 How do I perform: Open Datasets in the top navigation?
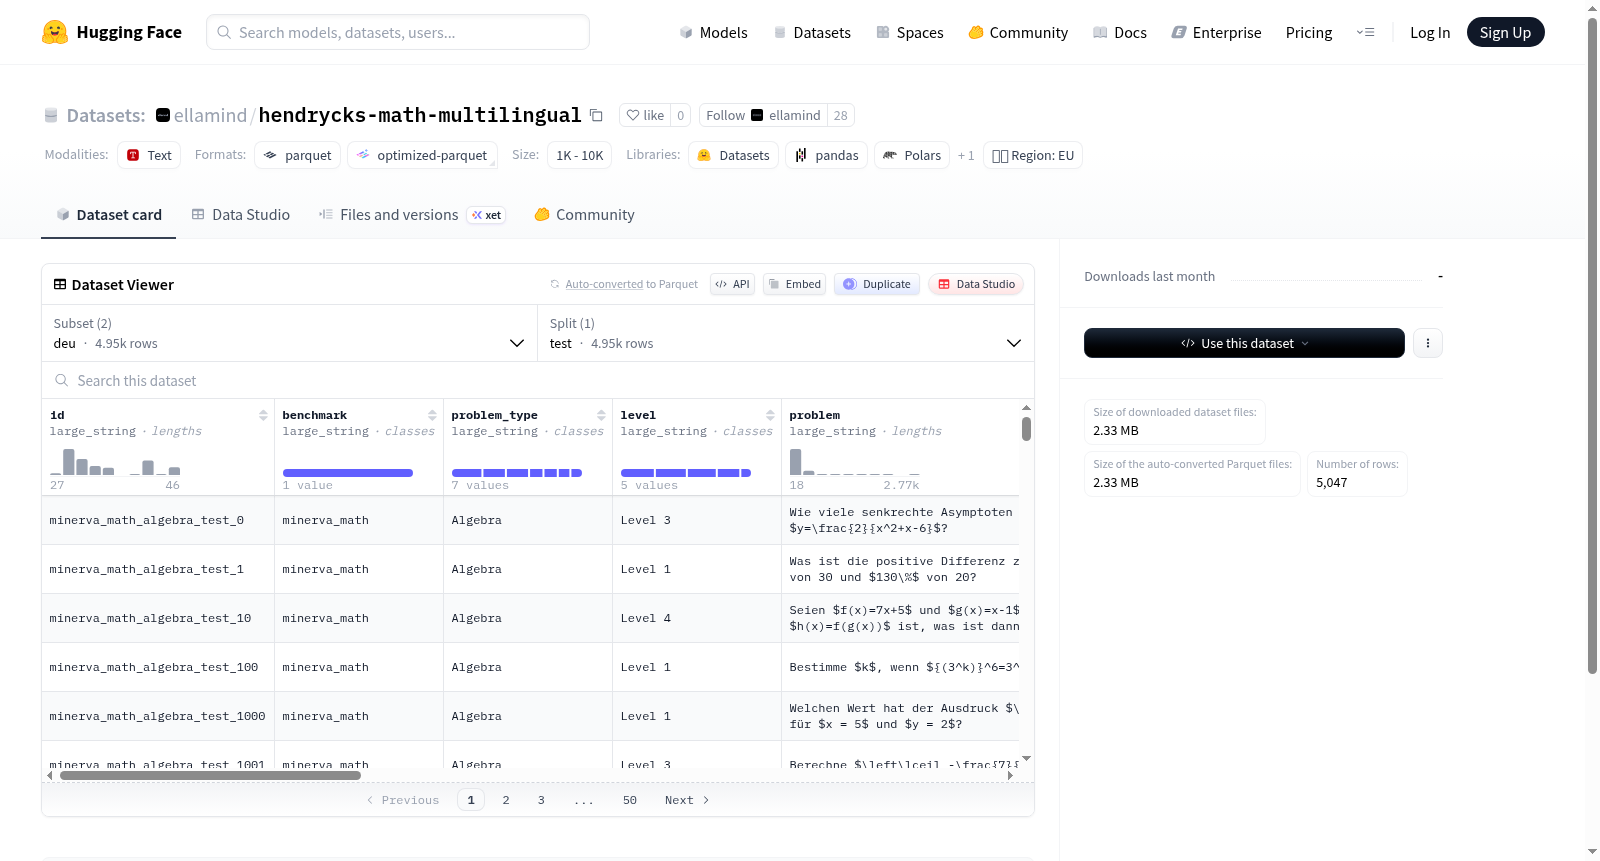click(812, 33)
